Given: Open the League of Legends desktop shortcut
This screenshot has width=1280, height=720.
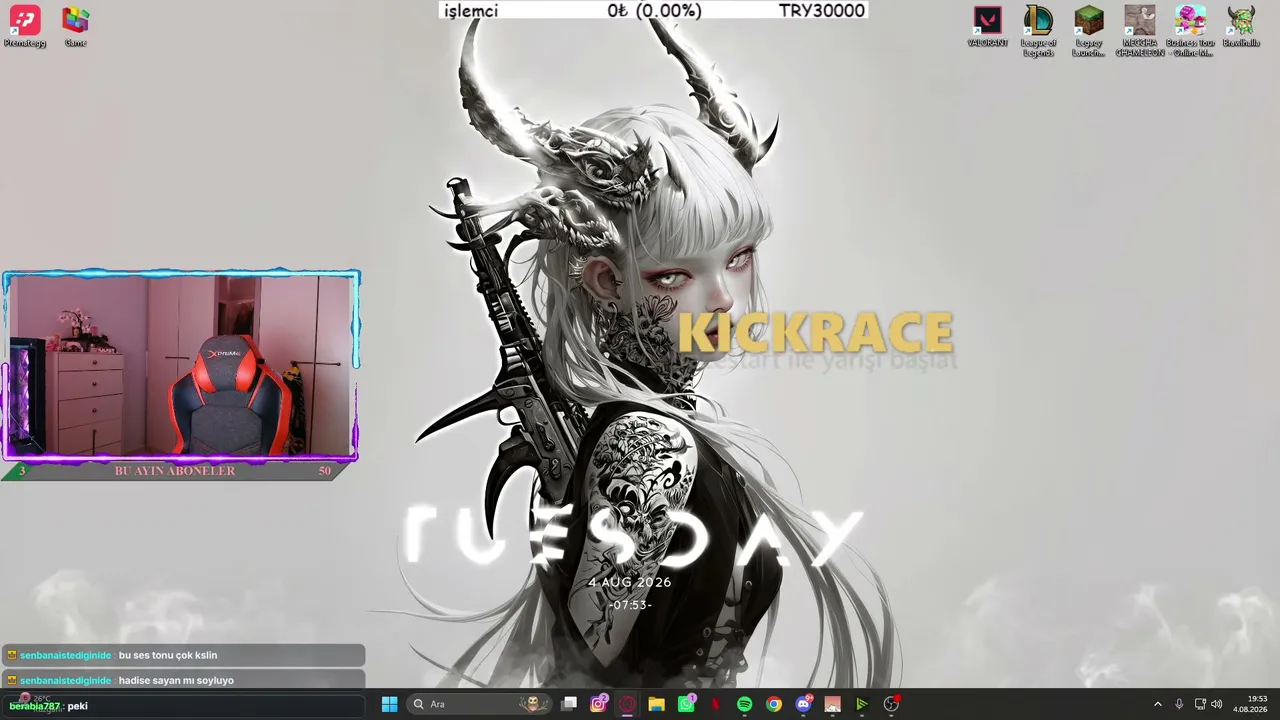Looking at the screenshot, I should [1038, 31].
